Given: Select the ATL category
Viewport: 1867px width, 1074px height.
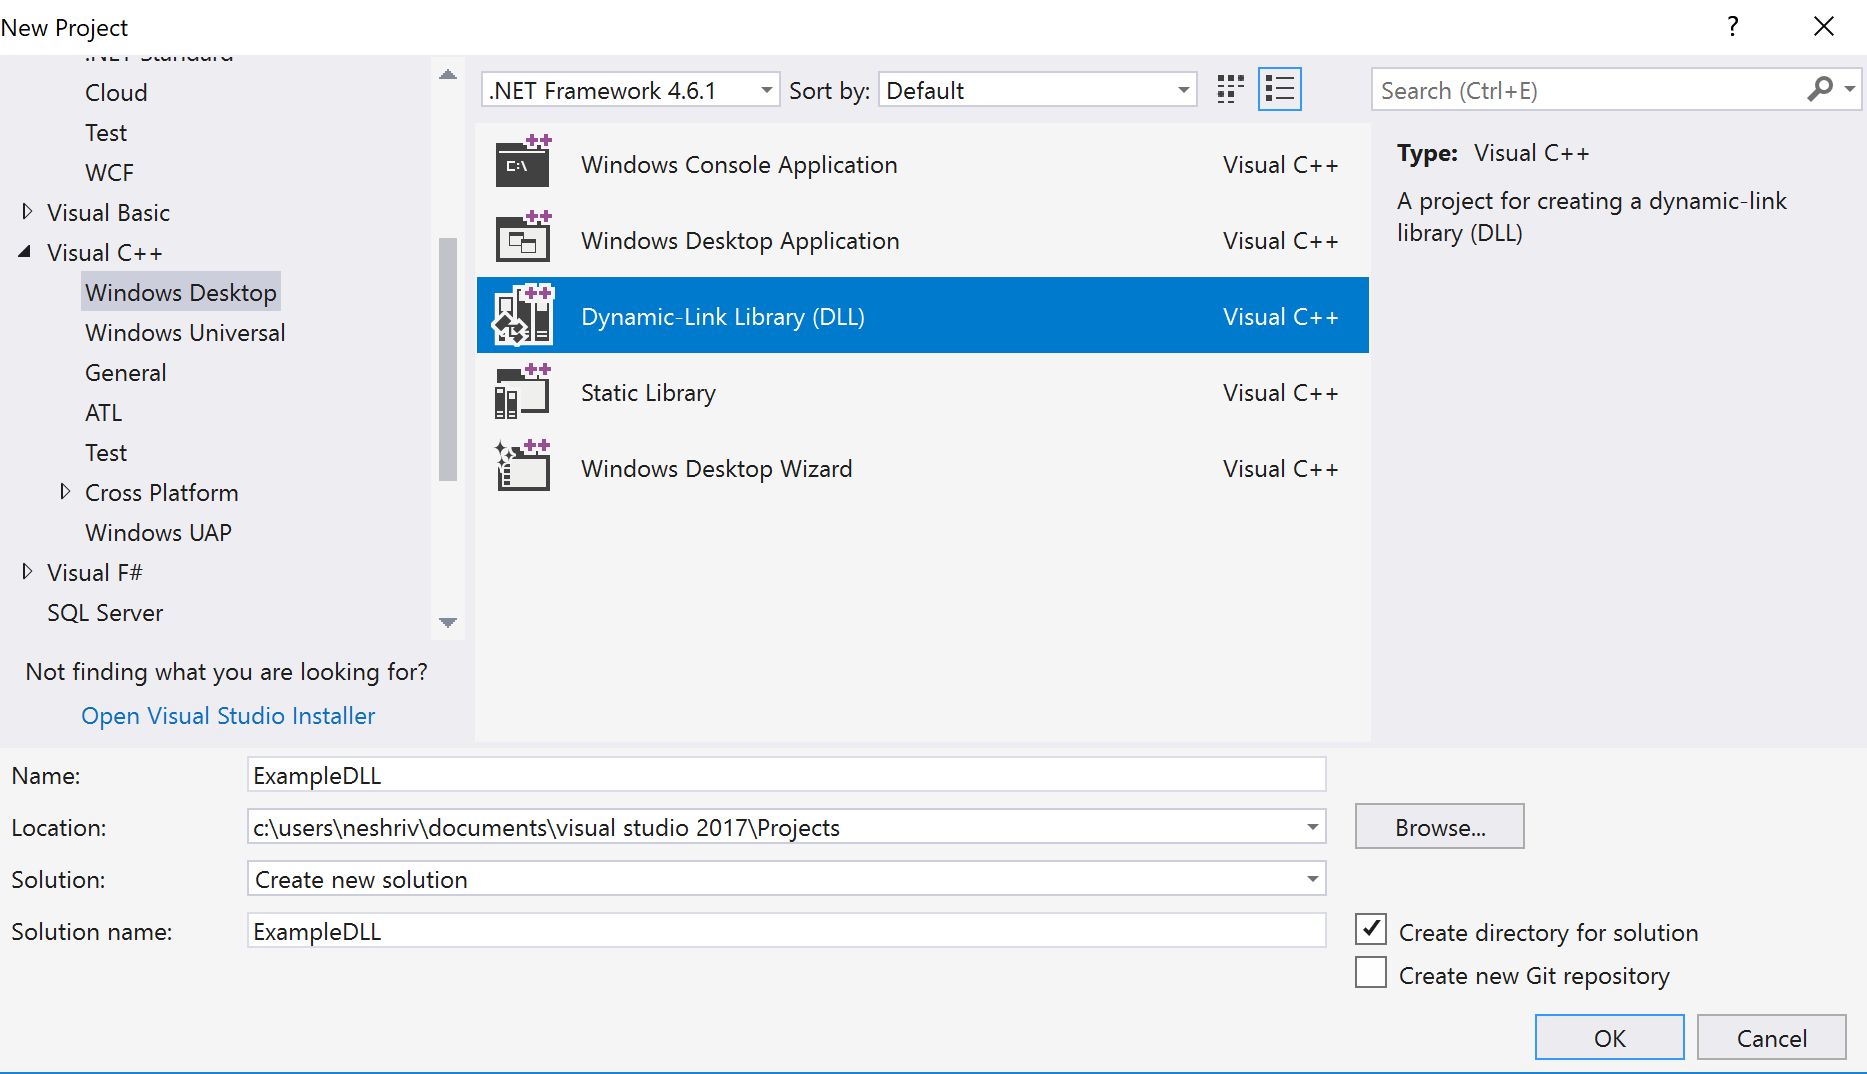Looking at the screenshot, I should (x=104, y=413).
